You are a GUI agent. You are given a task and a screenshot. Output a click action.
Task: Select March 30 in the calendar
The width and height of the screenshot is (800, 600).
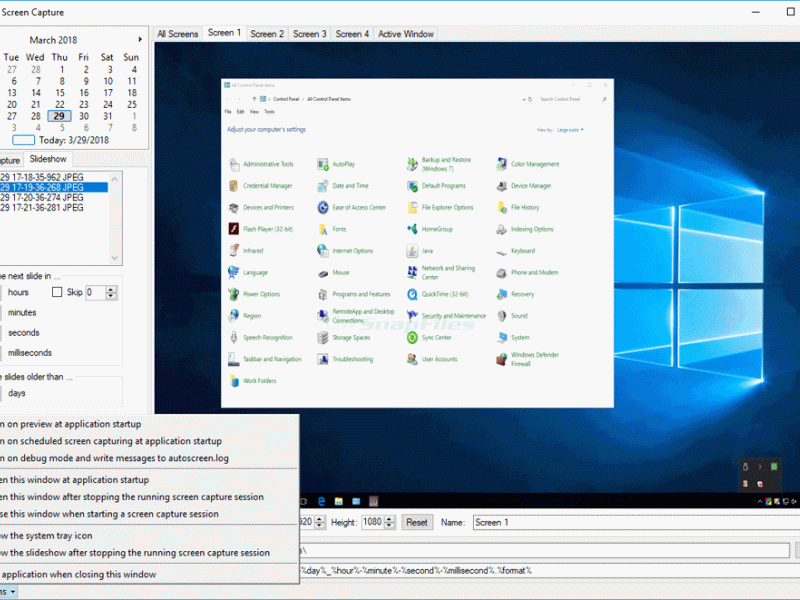click(84, 116)
